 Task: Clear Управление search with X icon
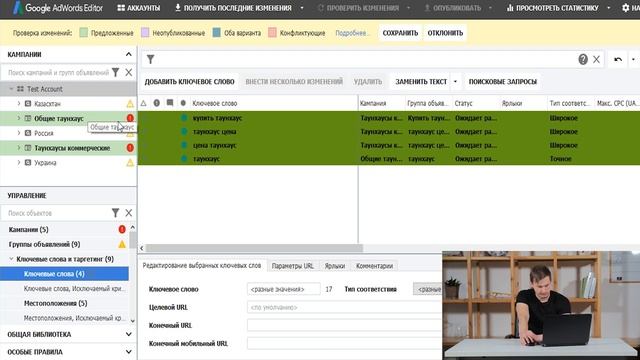(x=129, y=213)
